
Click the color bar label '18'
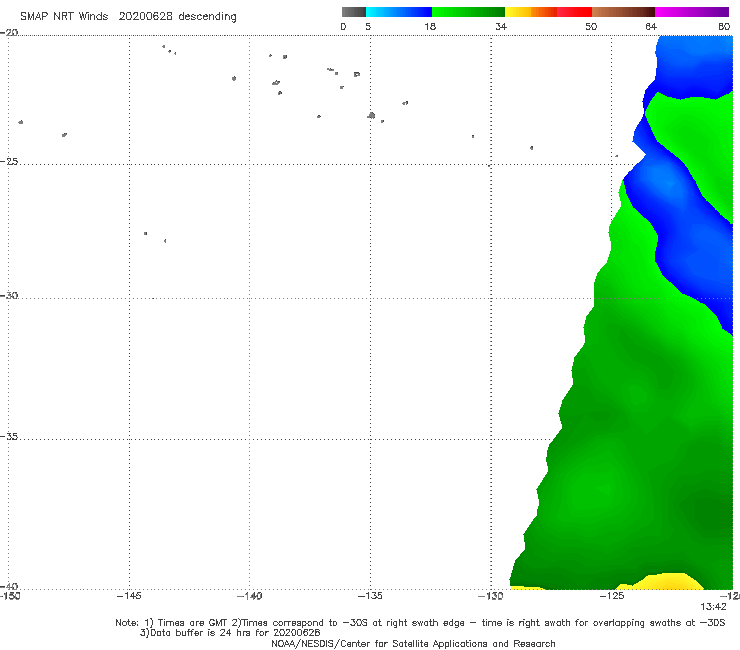(430, 26)
